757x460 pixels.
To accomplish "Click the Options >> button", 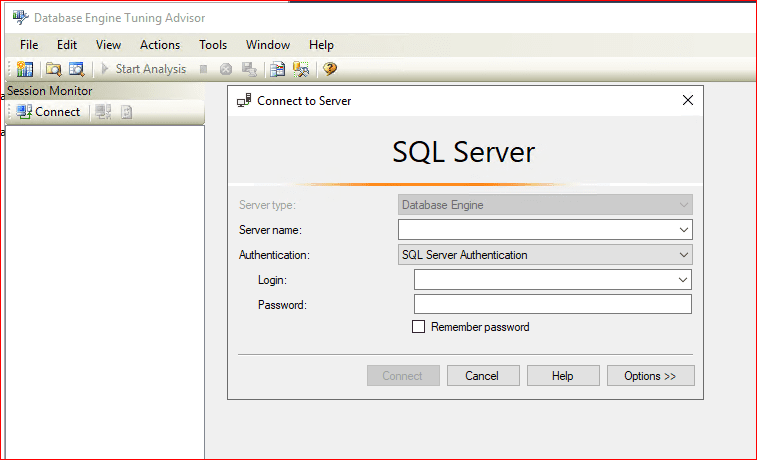I will coord(650,376).
